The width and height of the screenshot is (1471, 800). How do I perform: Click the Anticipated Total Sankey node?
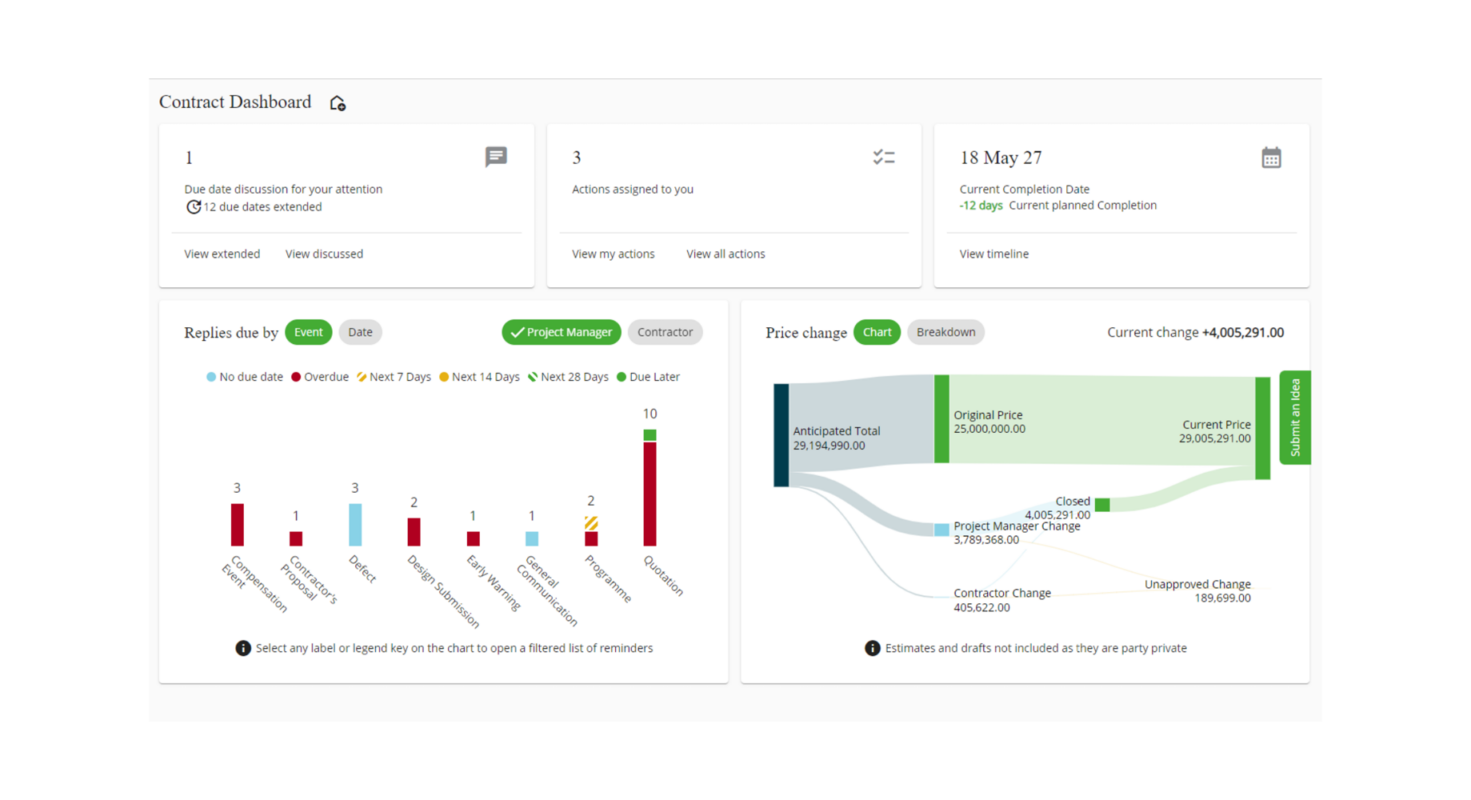781,435
